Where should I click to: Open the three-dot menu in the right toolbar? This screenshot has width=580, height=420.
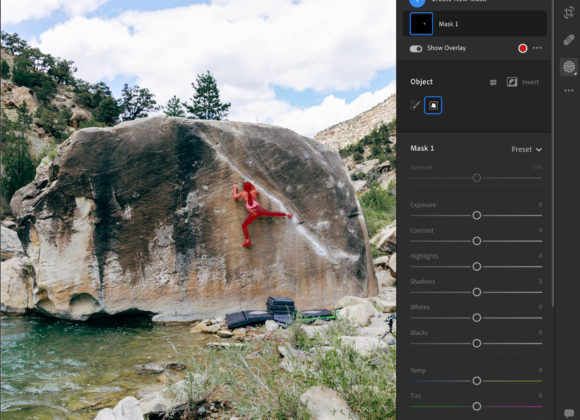pyautogui.click(x=569, y=91)
